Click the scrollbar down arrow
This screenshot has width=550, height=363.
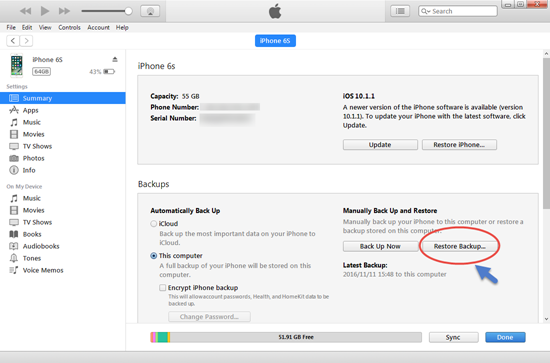pos(546,319)
